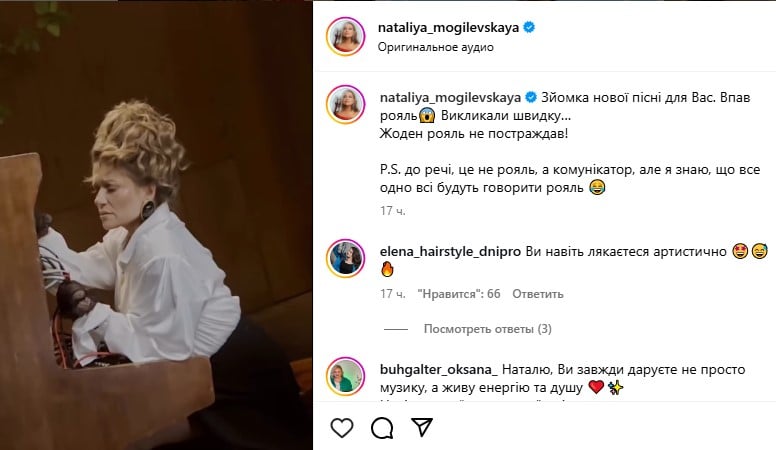Click verified badge beside caption username
The height and width of the screenshot is (450, 776).
pos(531,97)
